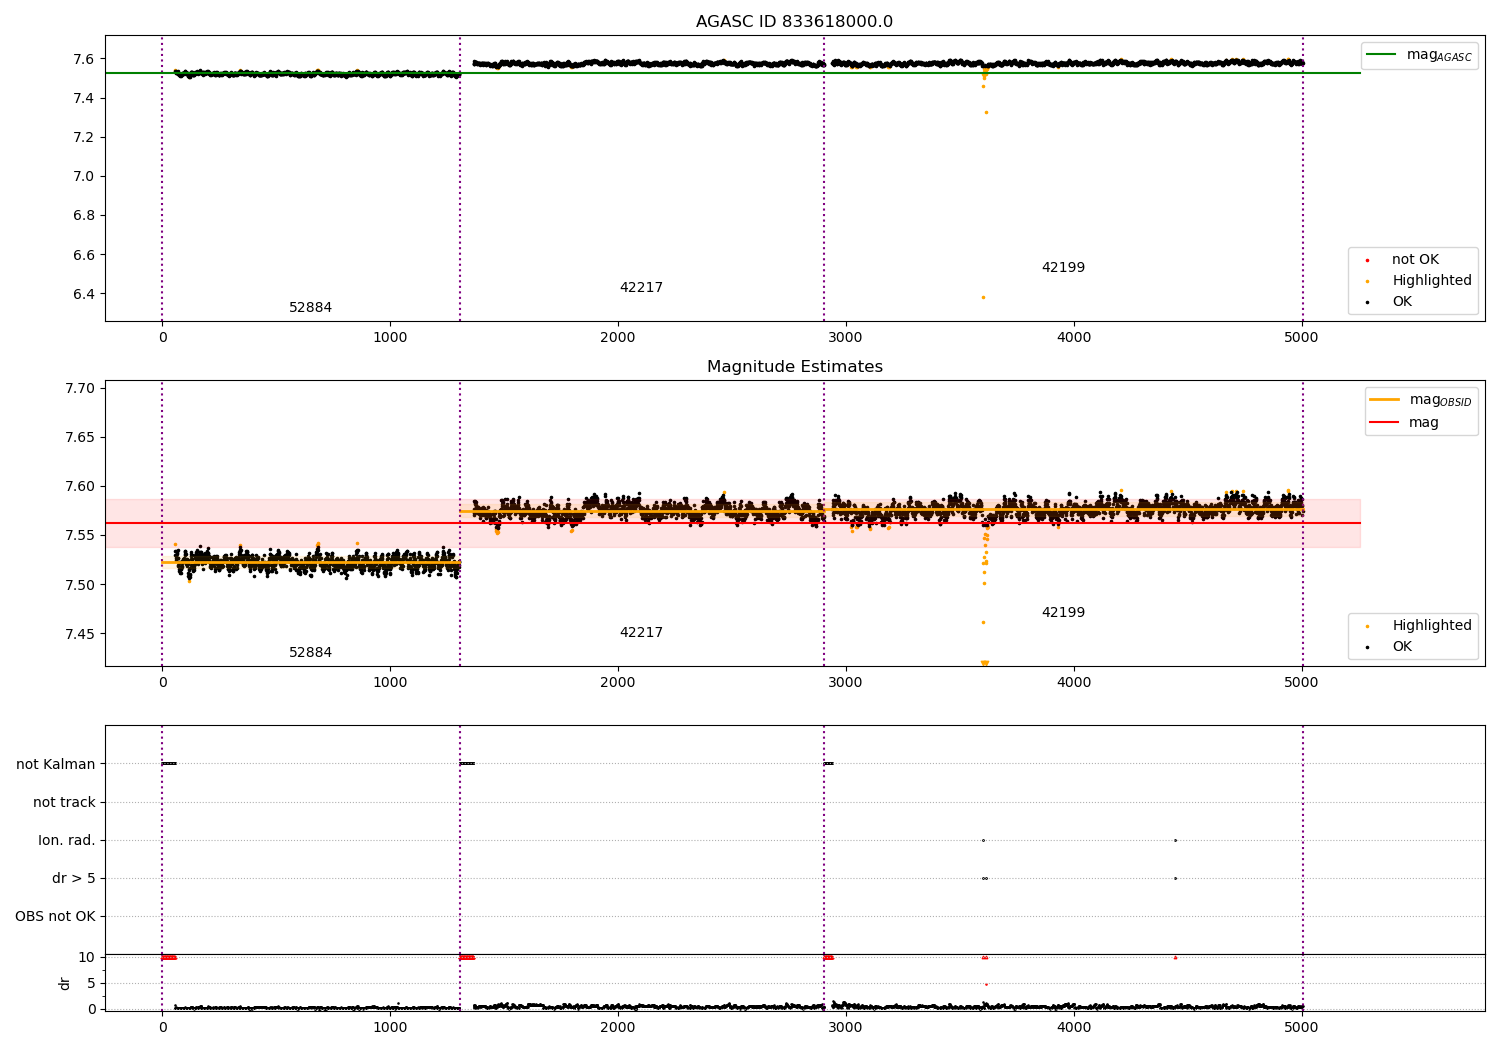
Task: Click the not Kalman markers starting at time 1300
Action: pyautogui.click(x=467, y=764)
